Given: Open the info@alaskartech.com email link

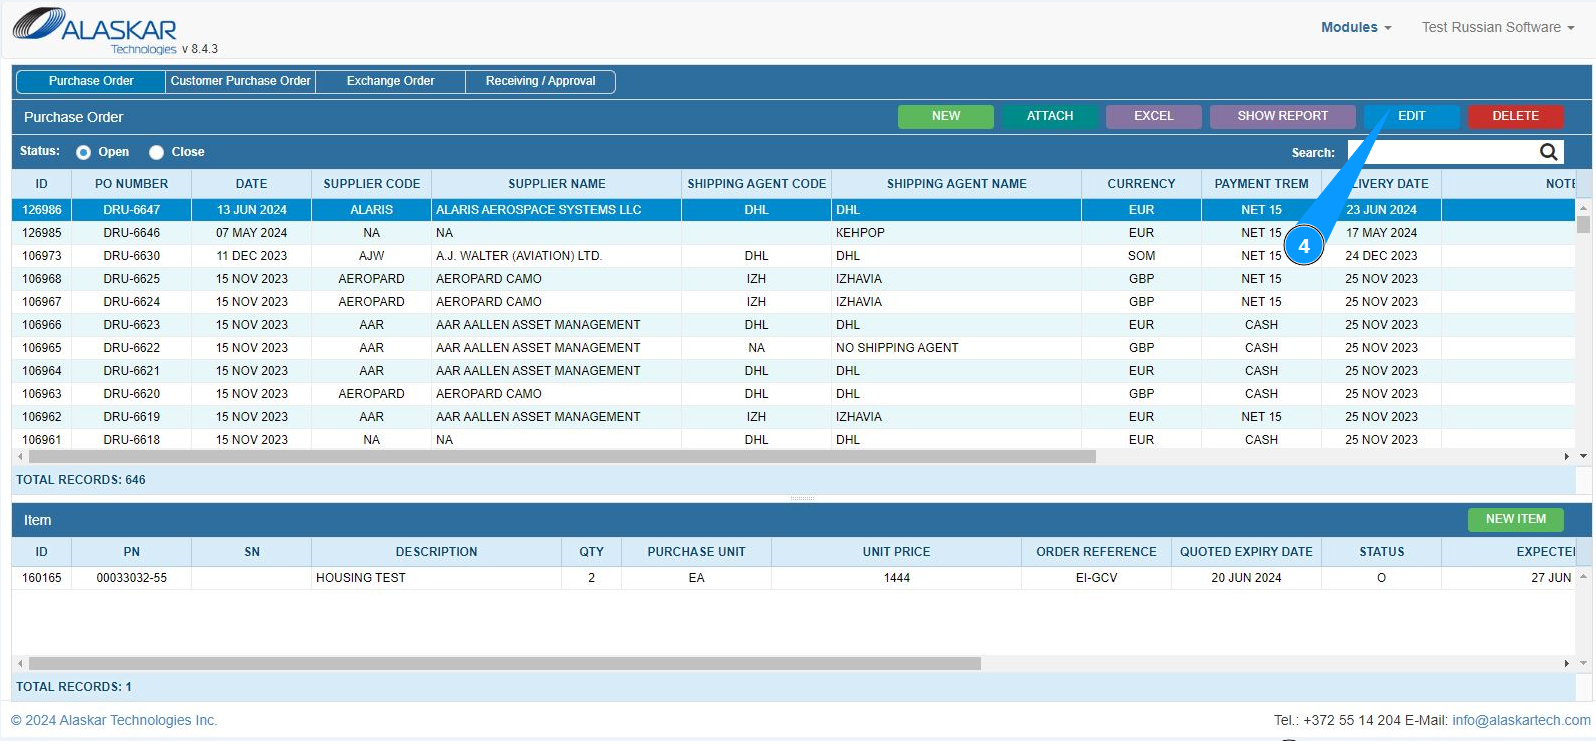Looking at the screenshot, I should pos(1520,720).
